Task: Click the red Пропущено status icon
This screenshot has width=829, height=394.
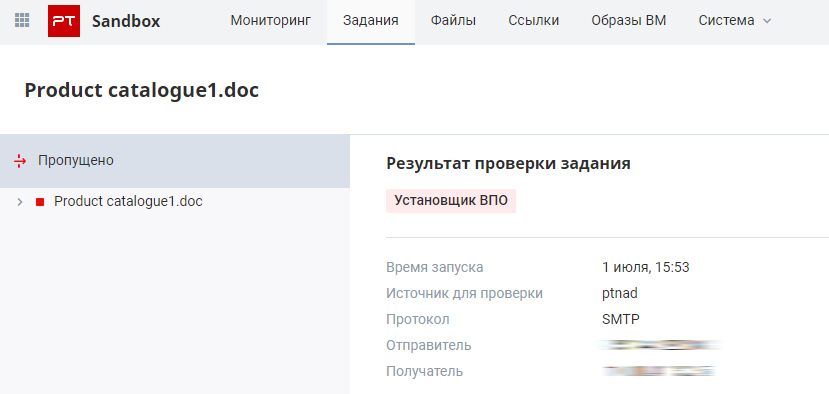Action: pyautogui.click(x=20, y=161)
